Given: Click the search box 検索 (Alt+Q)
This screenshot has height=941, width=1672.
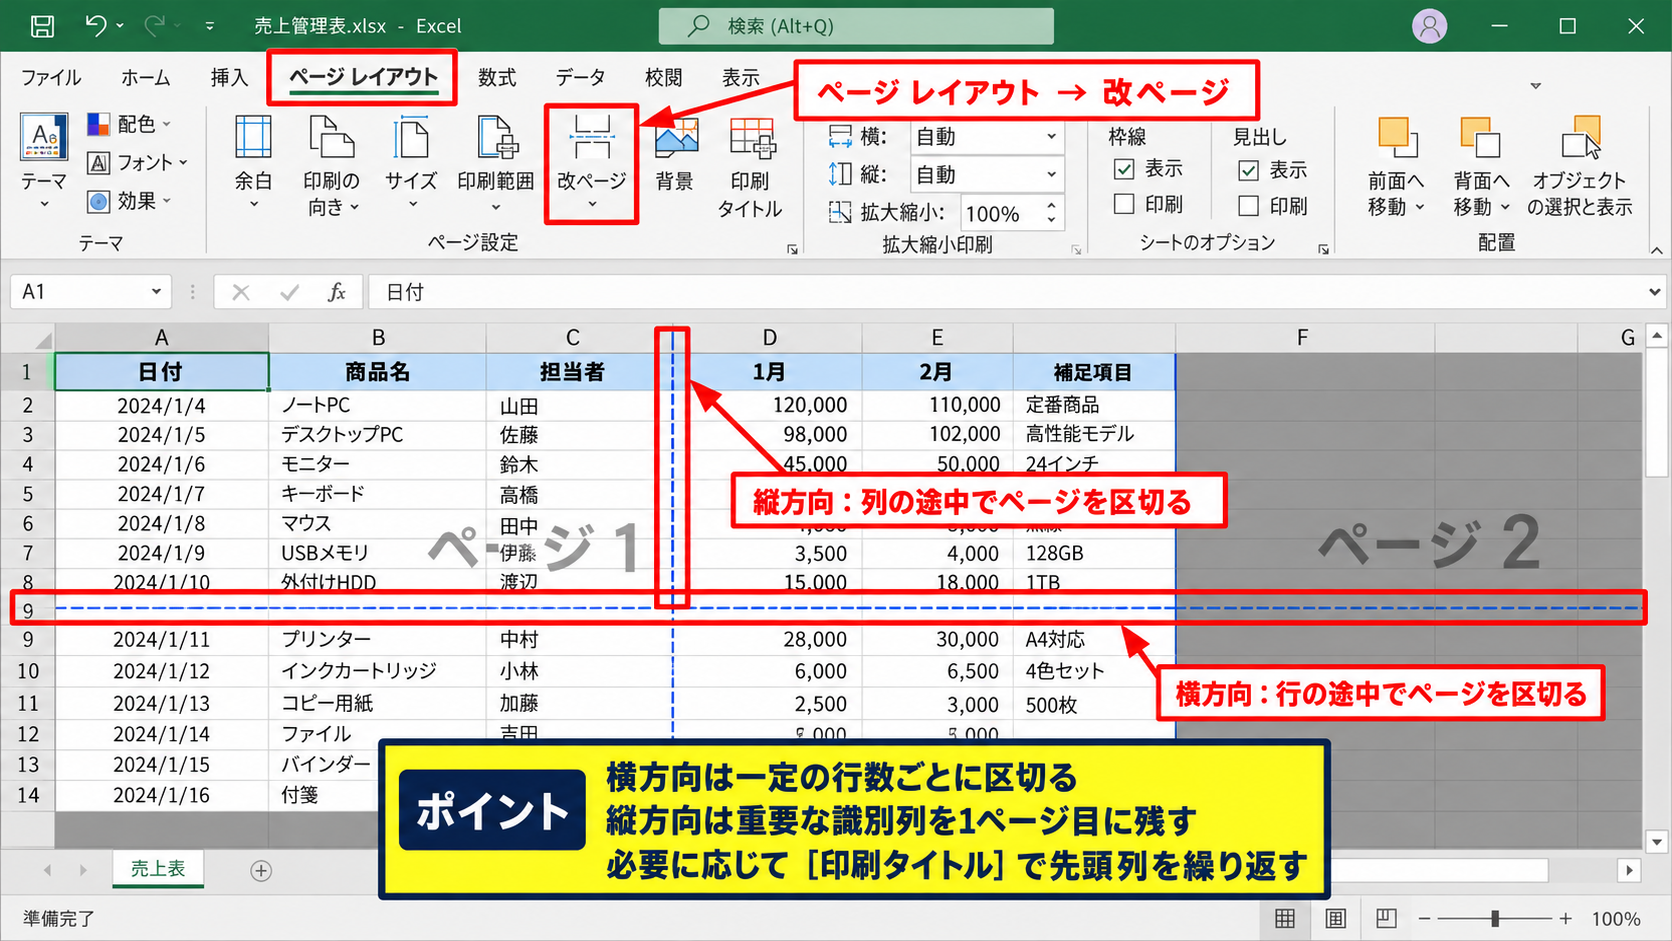Looking at the screenshot, I should click(856, 26).
